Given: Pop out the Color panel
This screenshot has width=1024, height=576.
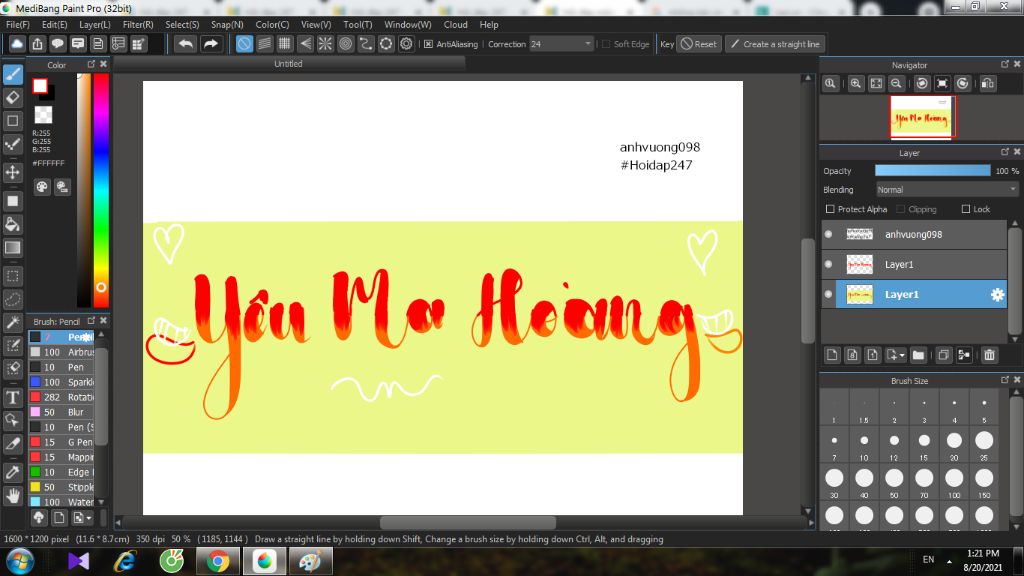Looking at the screenshot, I should pos(91,64).
